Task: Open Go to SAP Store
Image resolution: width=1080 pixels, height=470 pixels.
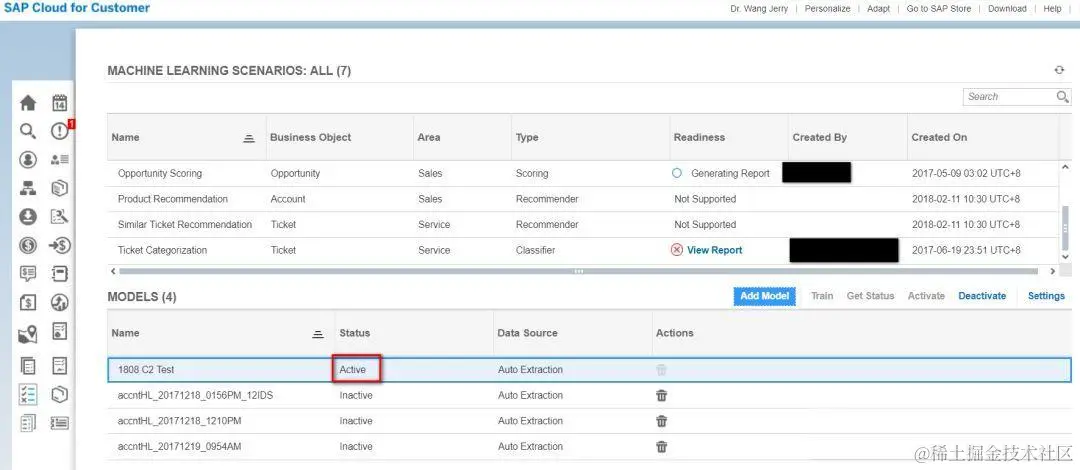Action: pos(939,9)
